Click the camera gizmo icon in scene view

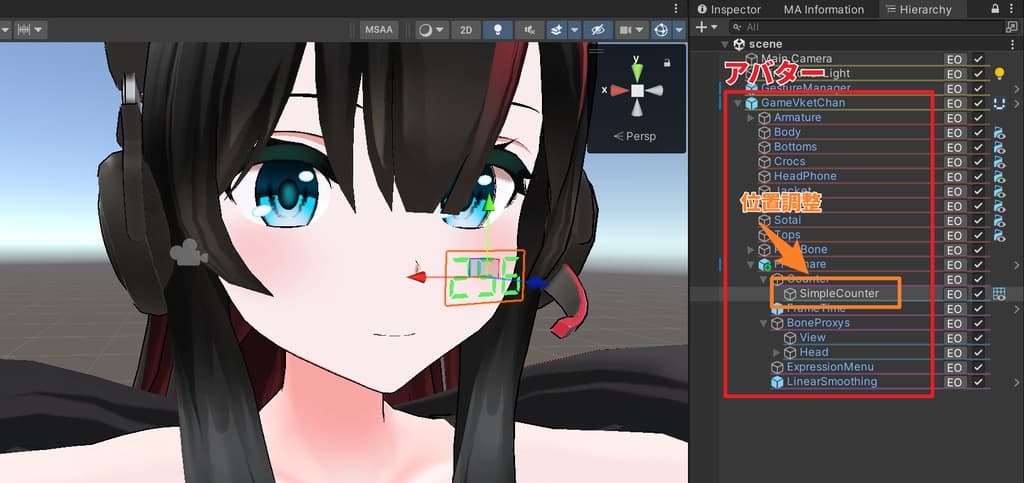tap(189, 254)
